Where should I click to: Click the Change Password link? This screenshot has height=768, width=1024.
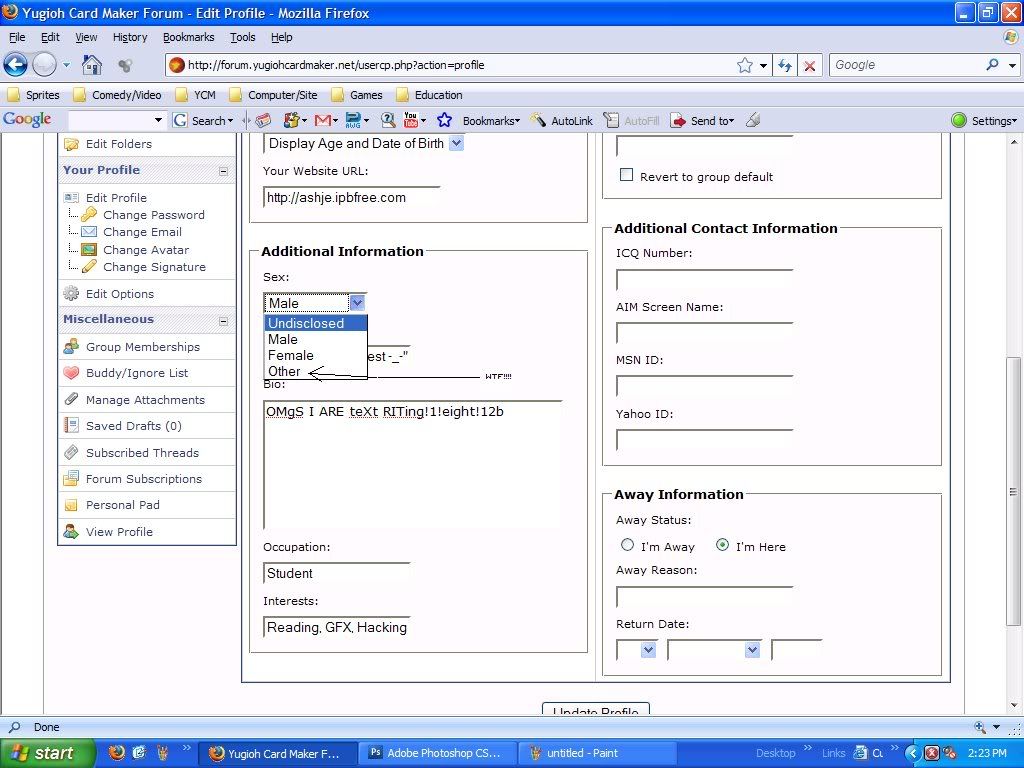click(x=153, y=215)
